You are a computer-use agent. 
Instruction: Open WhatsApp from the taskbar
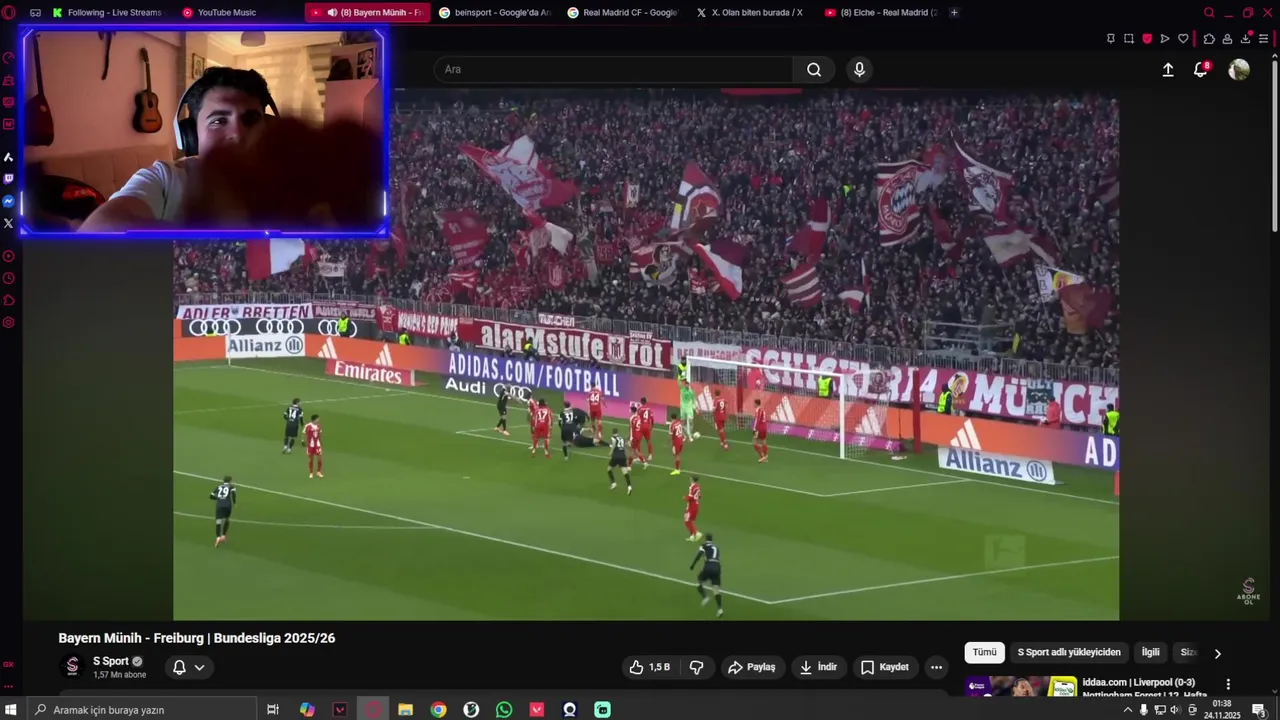coord(504,710)
